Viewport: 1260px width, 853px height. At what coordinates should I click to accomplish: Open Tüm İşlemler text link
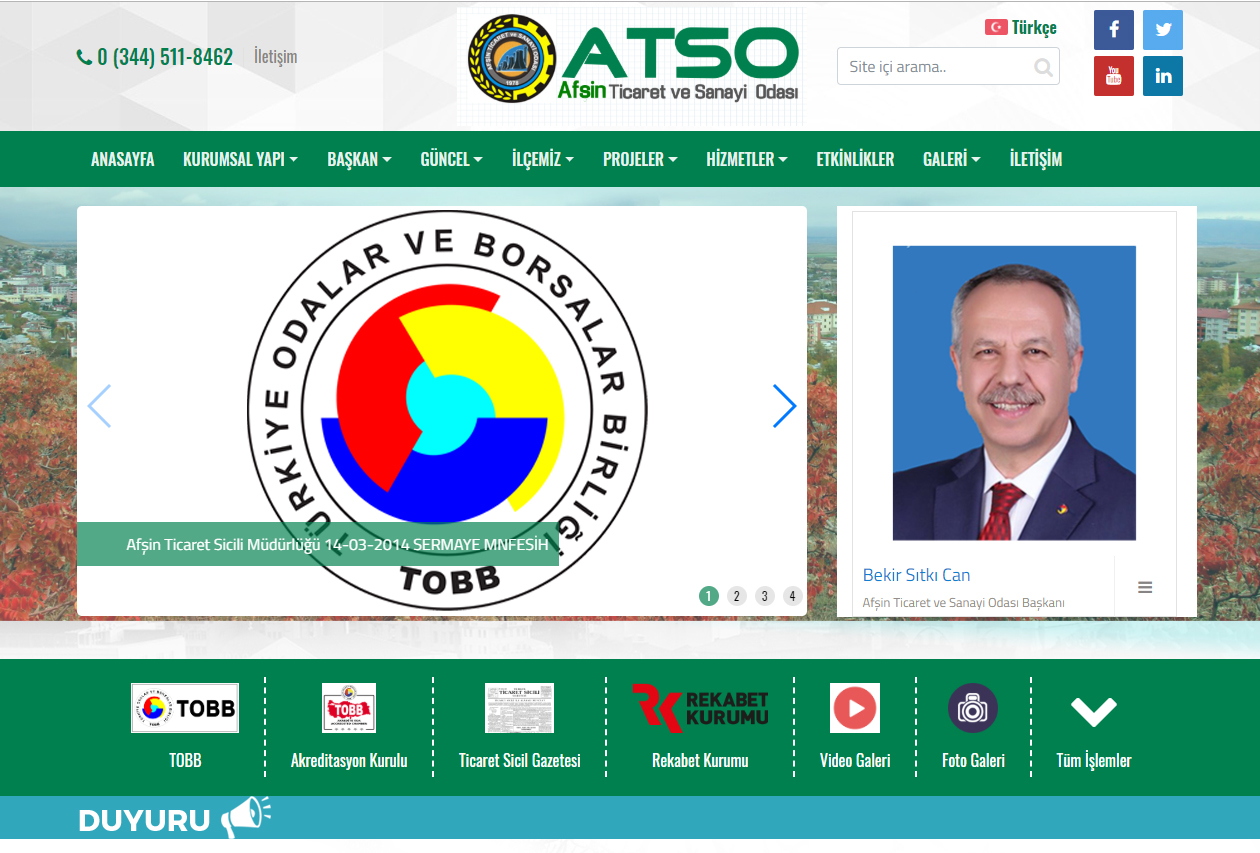coord(1094,760)
